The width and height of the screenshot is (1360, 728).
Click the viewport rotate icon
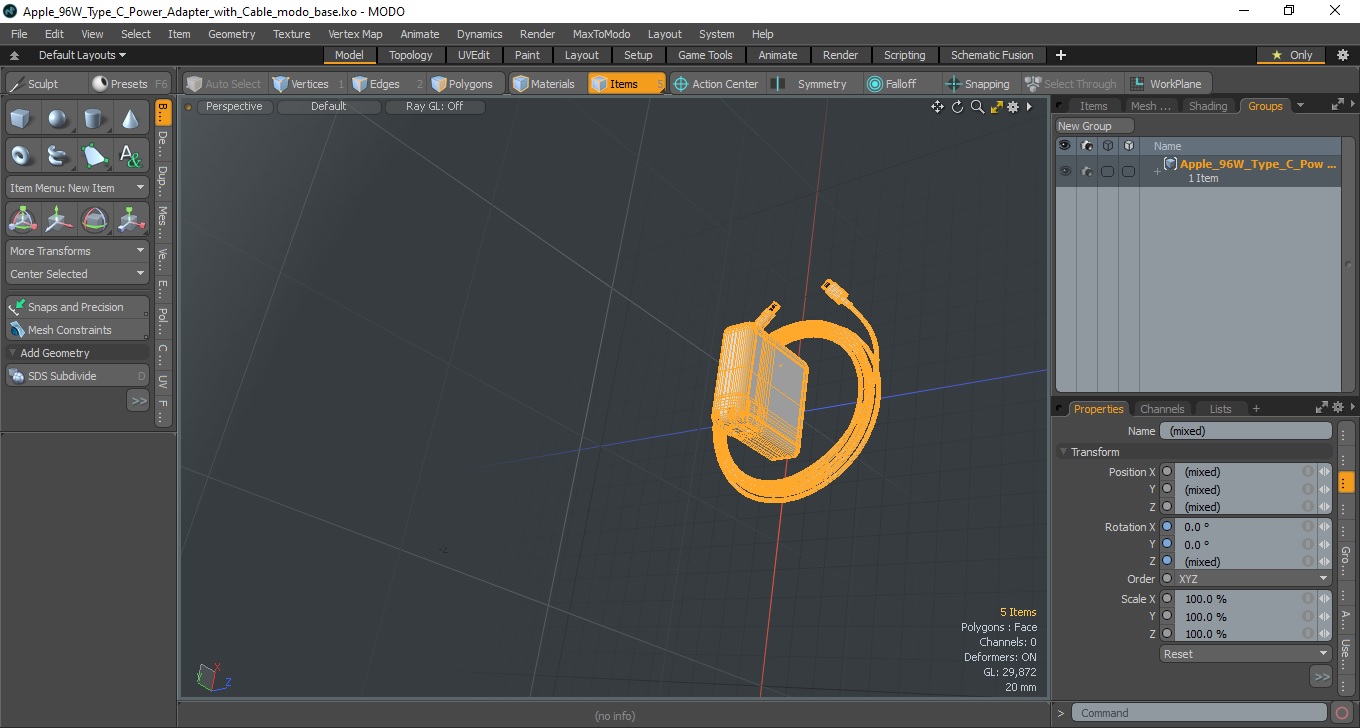[957, 107]
